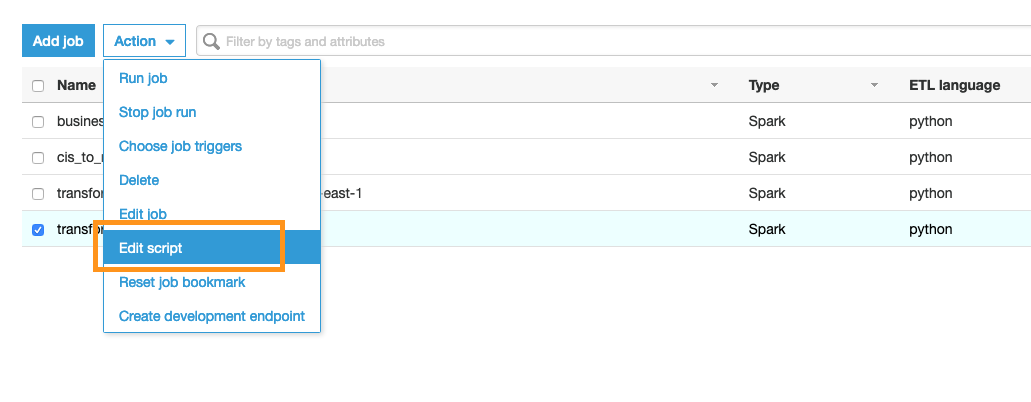Image resolution: width=1031 pixels, height=402 pixels.
Task: Check the cis_to job row checkbox
Action: pos(38,158)
